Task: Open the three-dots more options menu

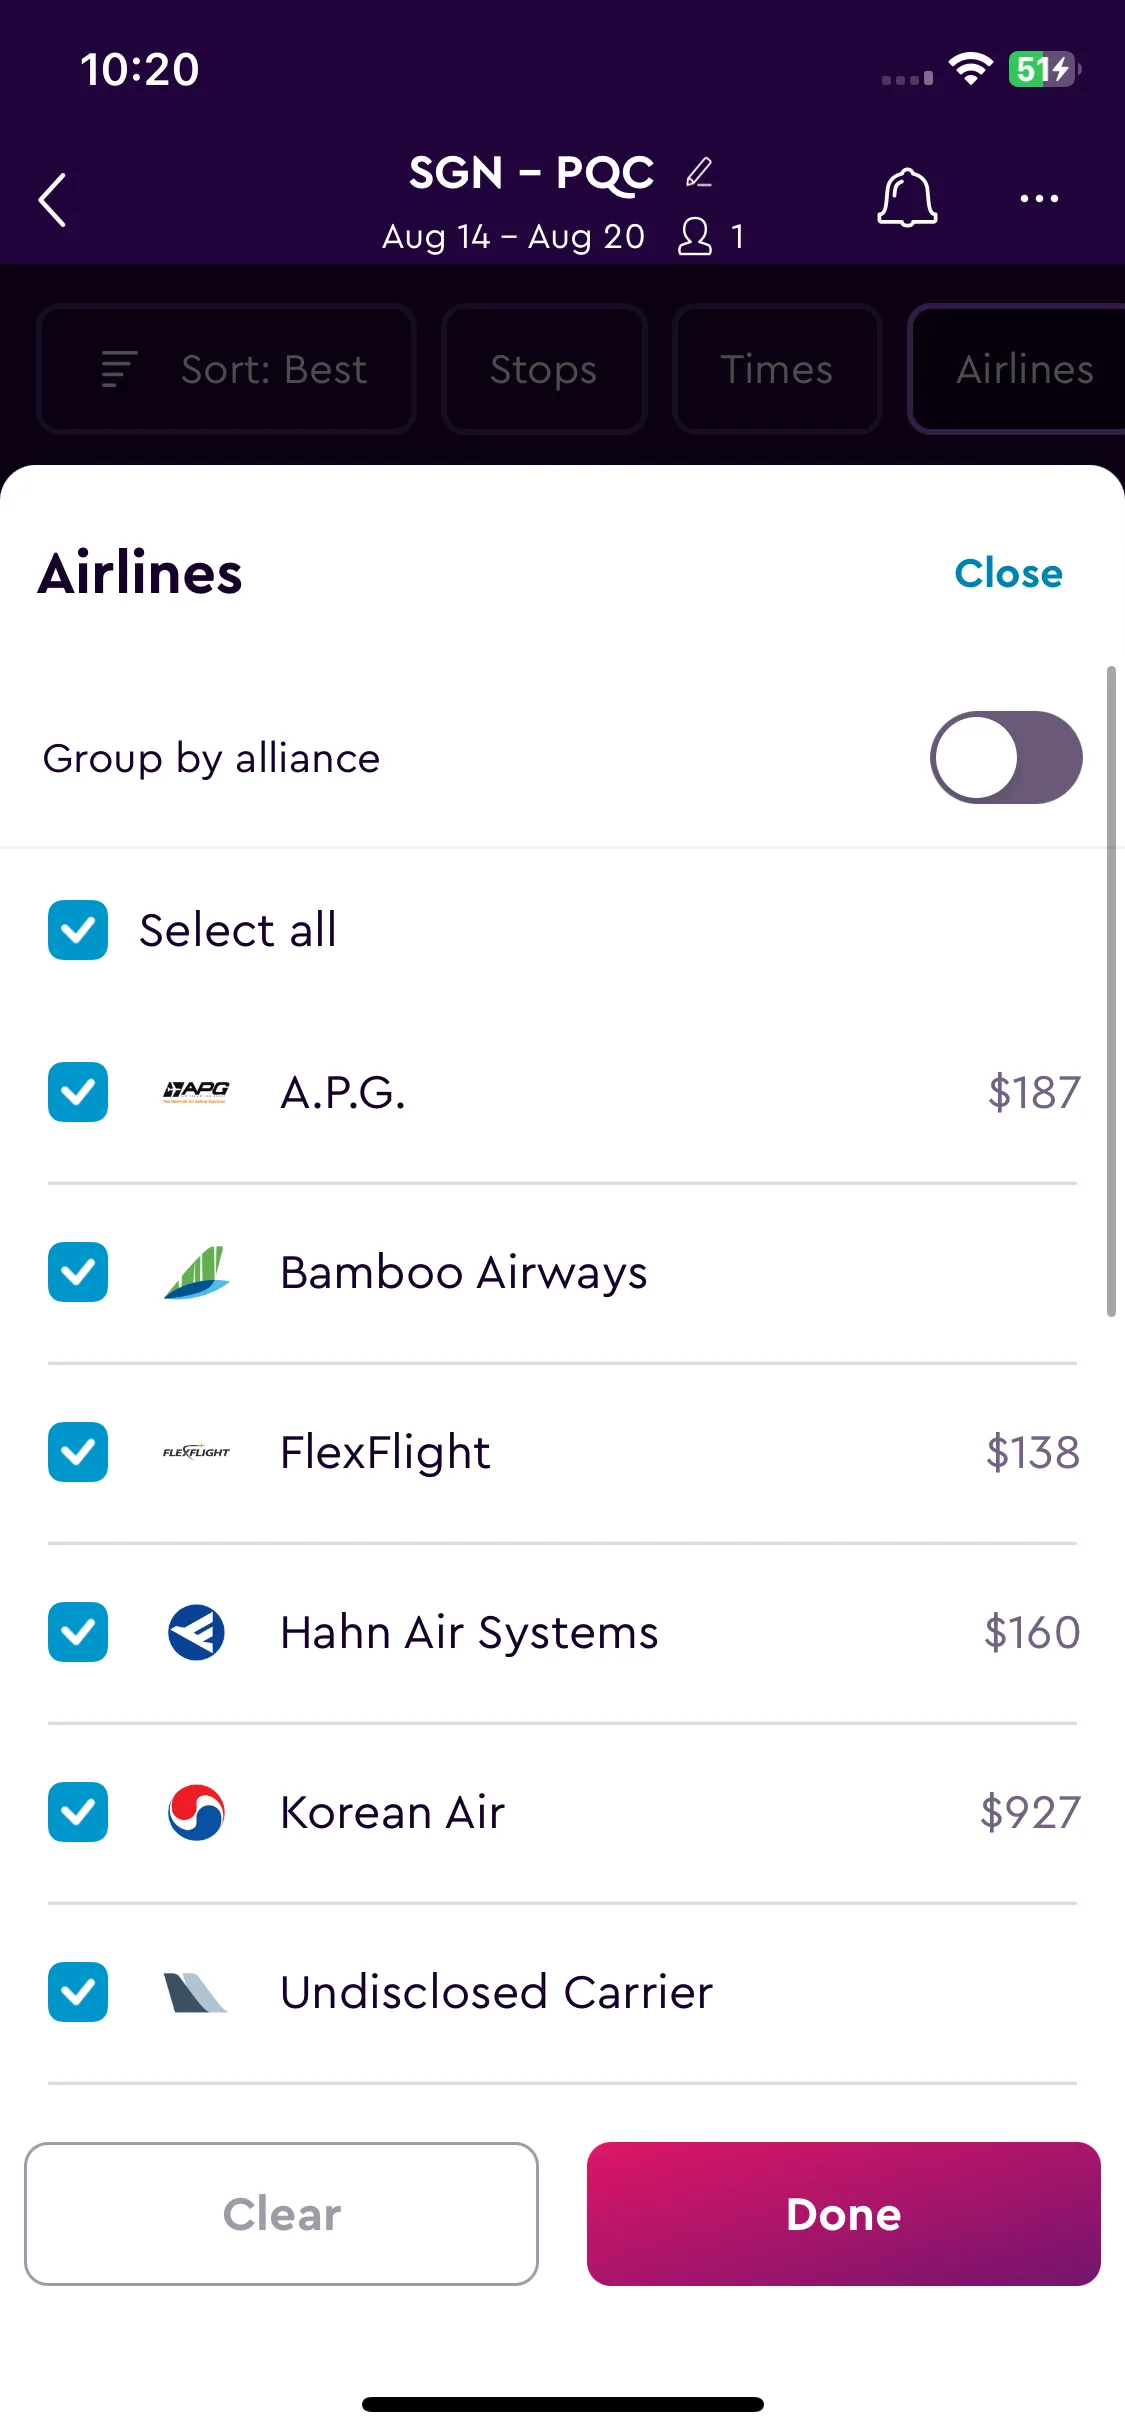Action: coord(1039,198)
